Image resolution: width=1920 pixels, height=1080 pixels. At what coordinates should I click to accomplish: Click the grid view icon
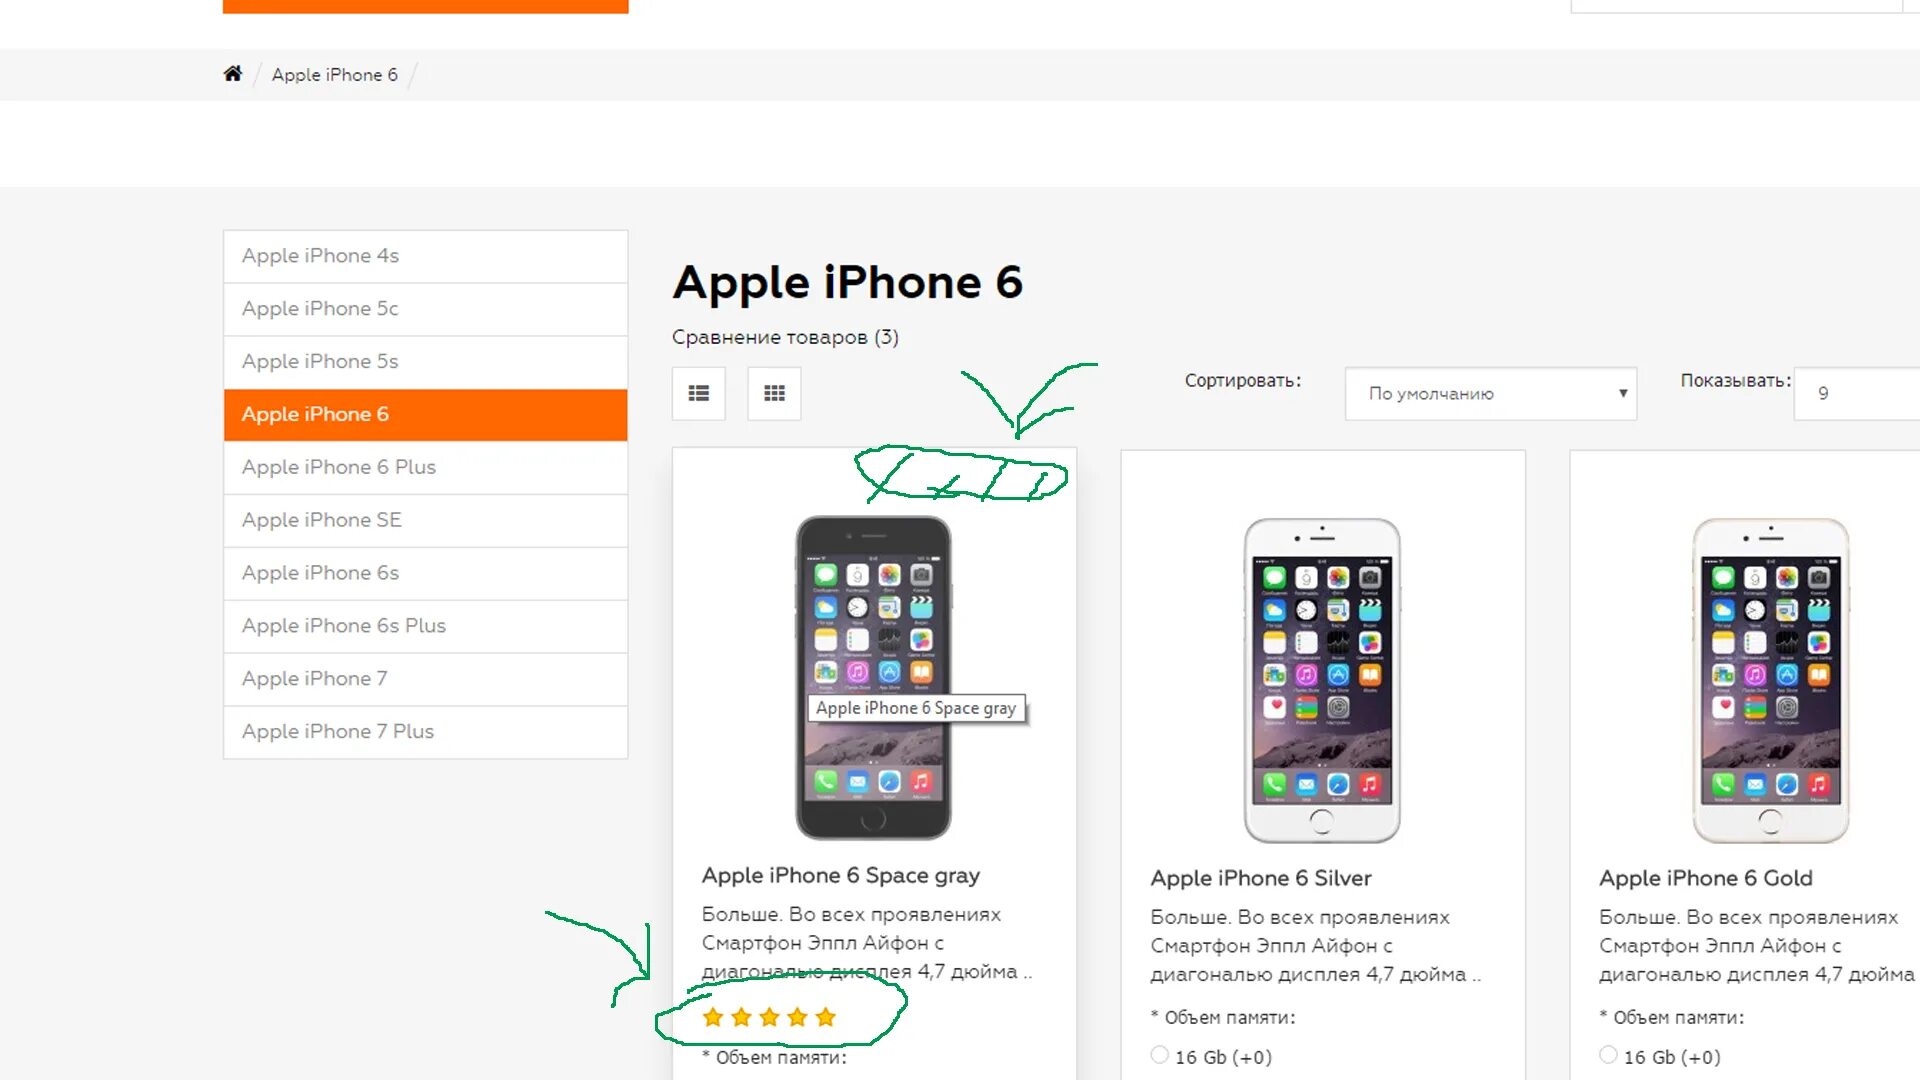coord(774,392)
